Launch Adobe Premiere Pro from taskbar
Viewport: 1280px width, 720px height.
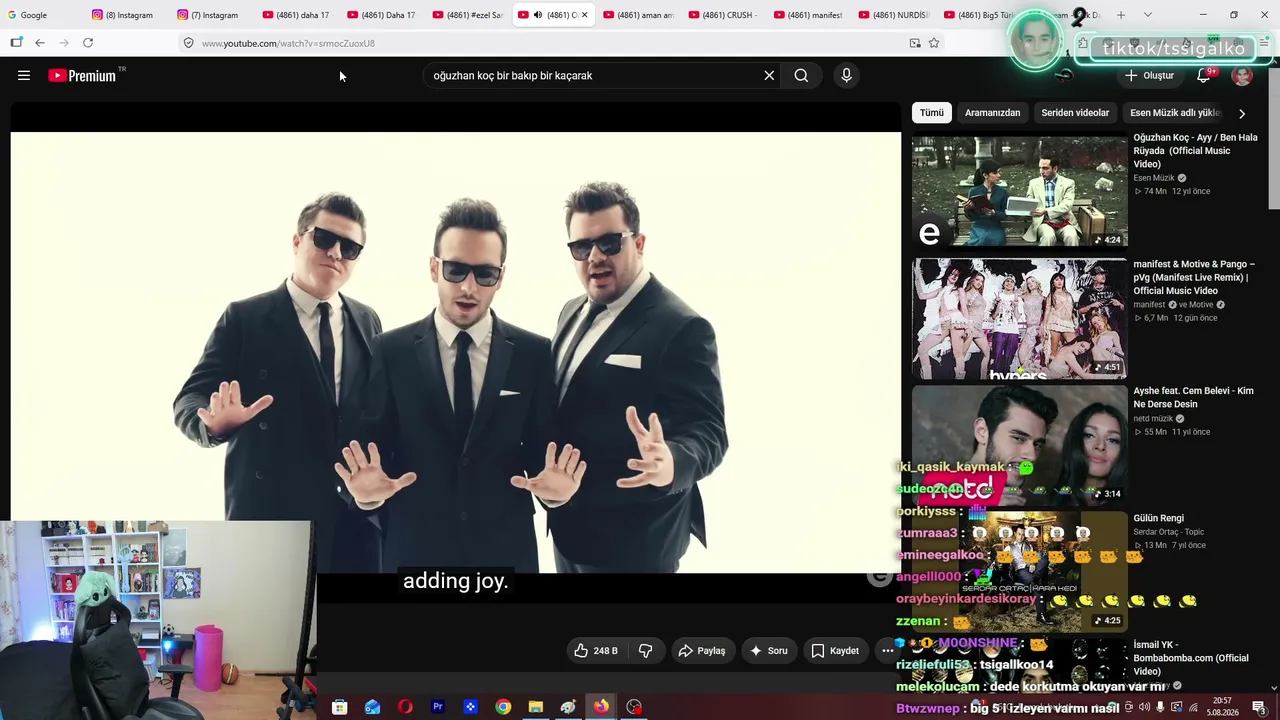click(438, 707)
